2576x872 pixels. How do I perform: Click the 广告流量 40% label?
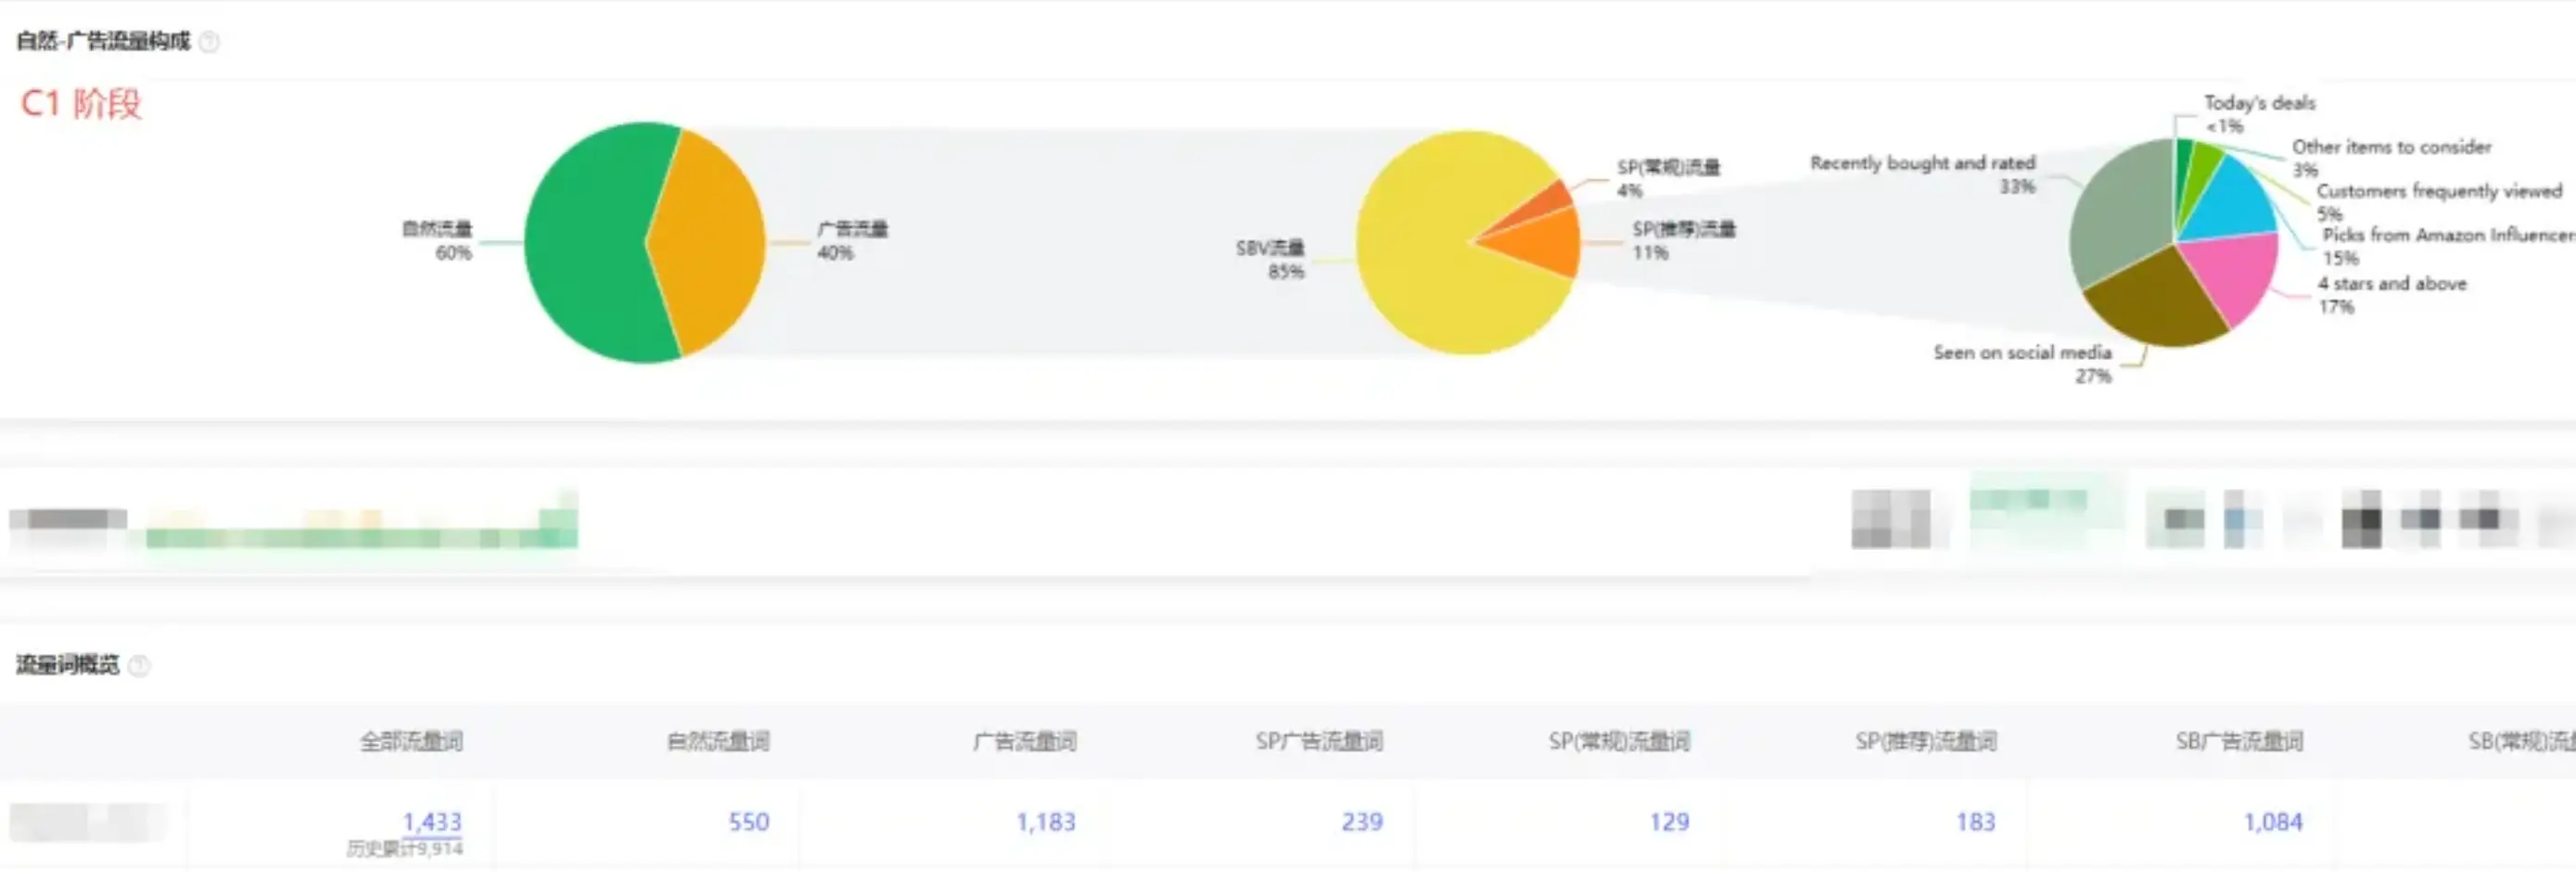coord(853,241)
